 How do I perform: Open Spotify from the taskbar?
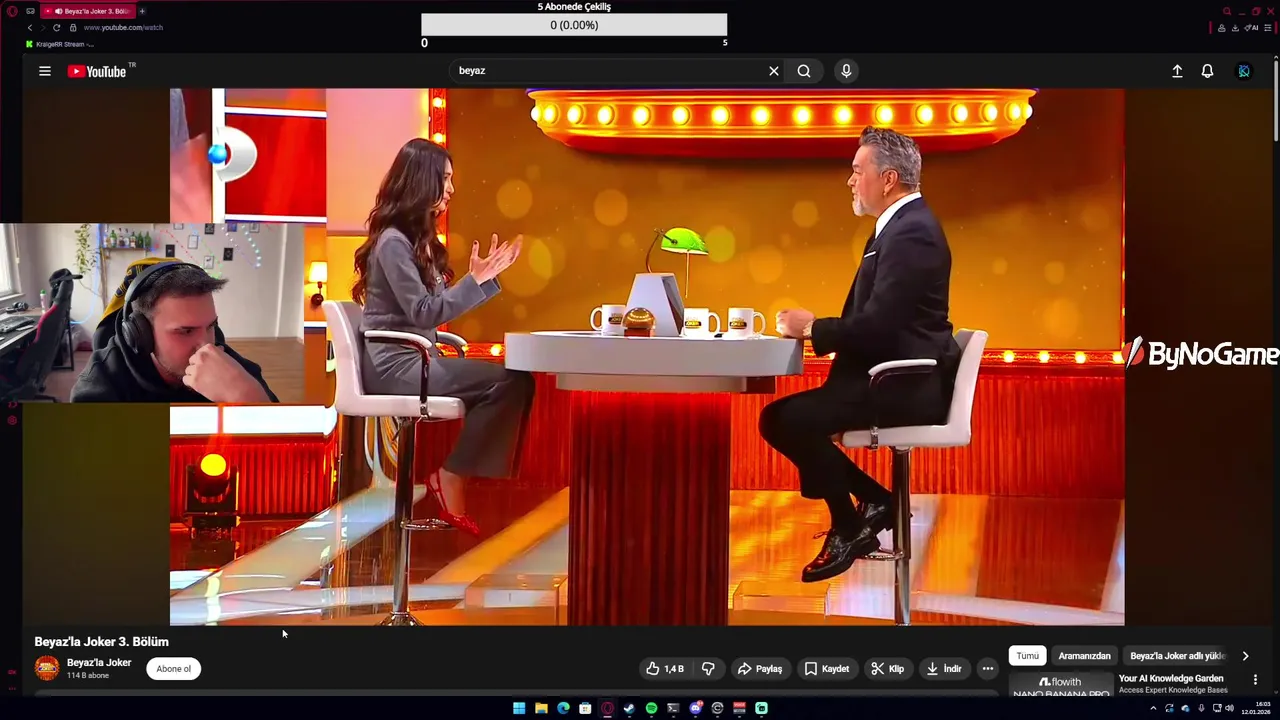click(651, 708)
